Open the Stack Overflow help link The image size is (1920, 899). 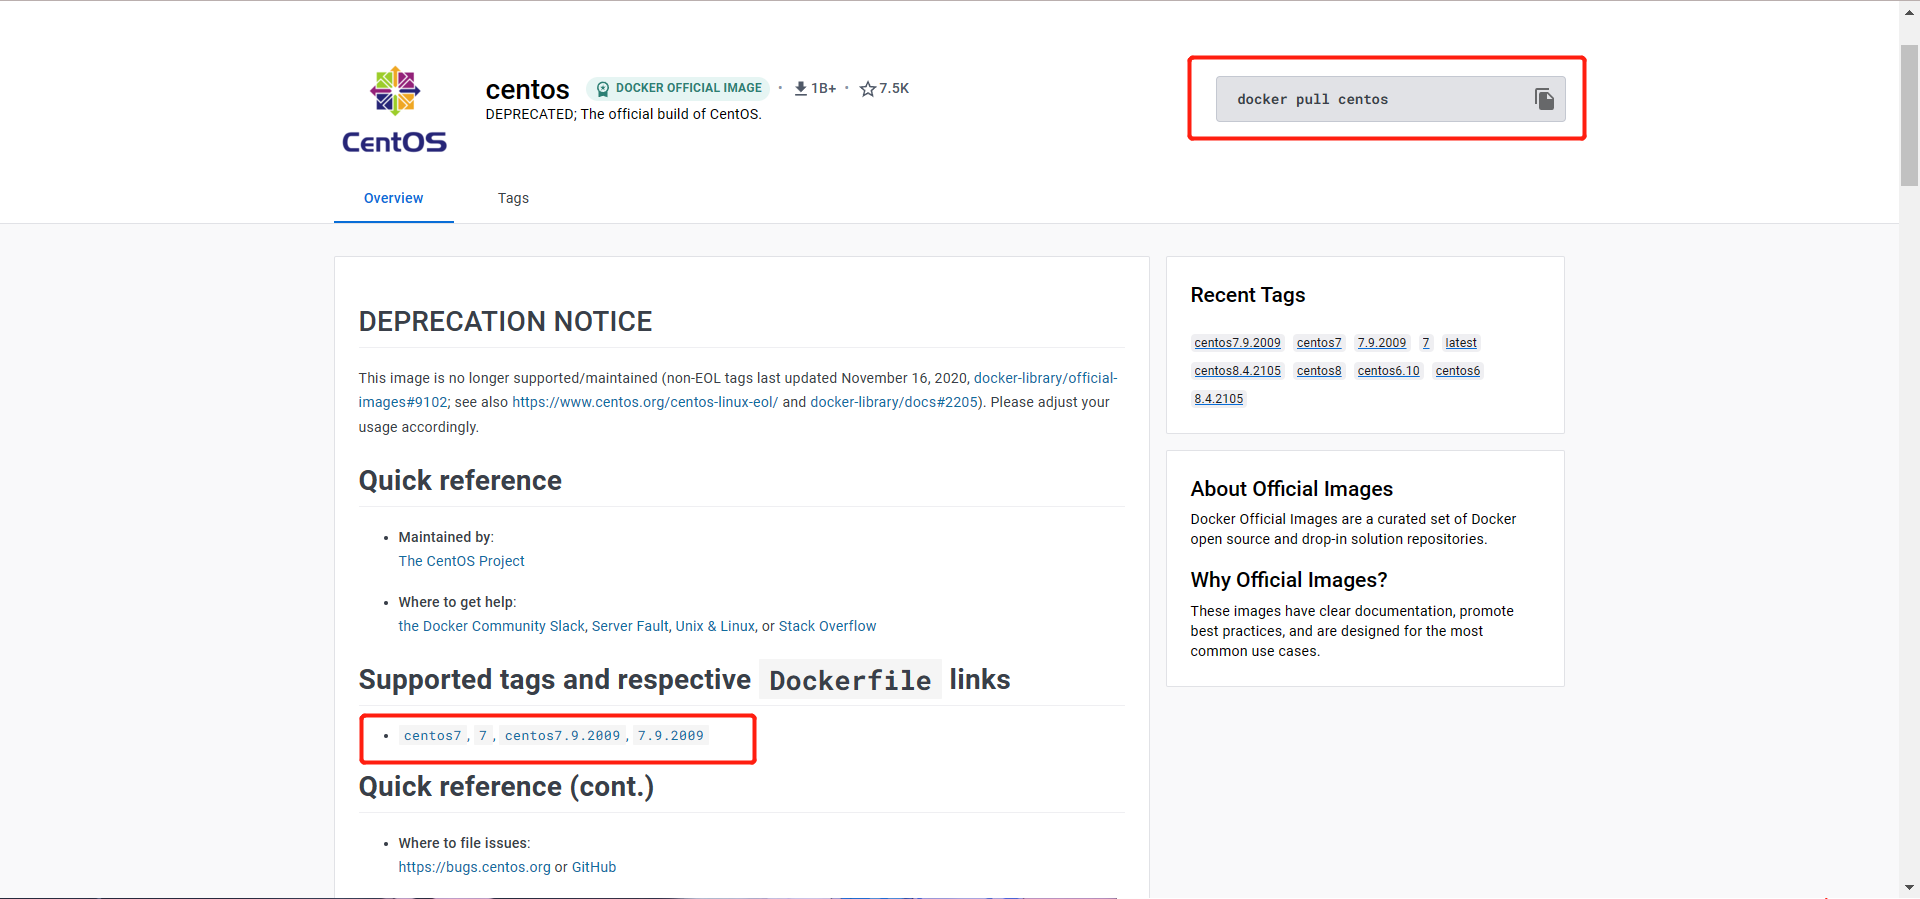(x=827, y=626)
